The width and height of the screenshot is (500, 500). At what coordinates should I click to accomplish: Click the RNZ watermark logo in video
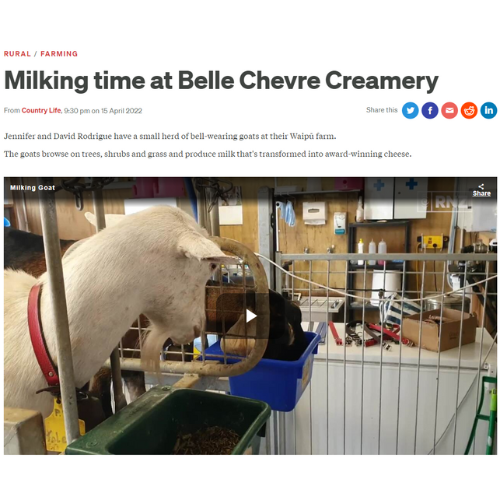pos(445,202)
